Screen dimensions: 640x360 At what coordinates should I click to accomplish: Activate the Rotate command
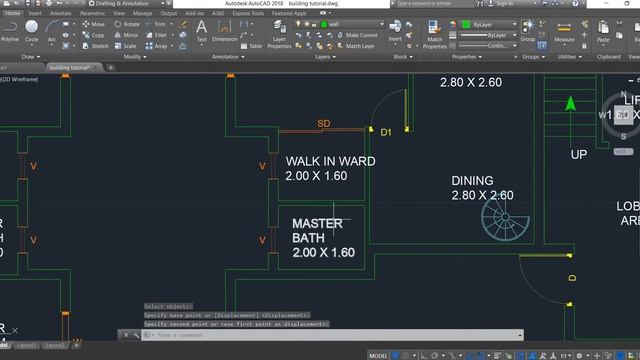point(127,24)
